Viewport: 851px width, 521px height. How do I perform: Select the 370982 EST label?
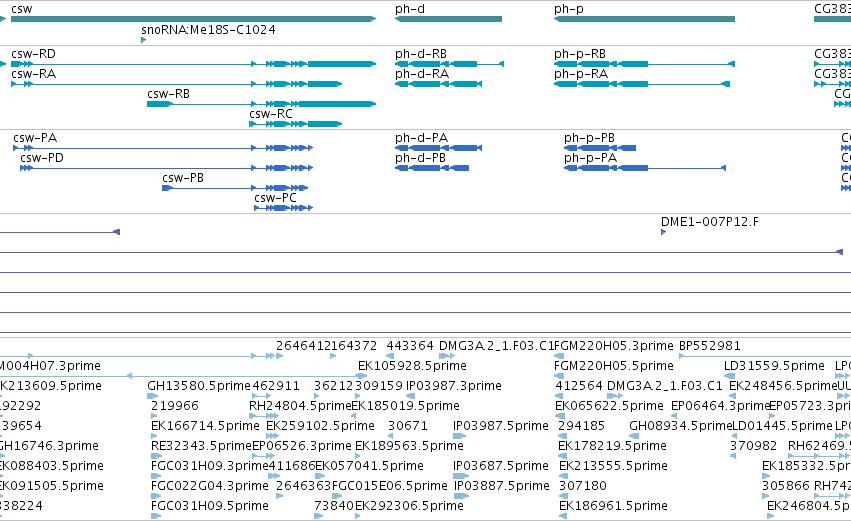753,446
